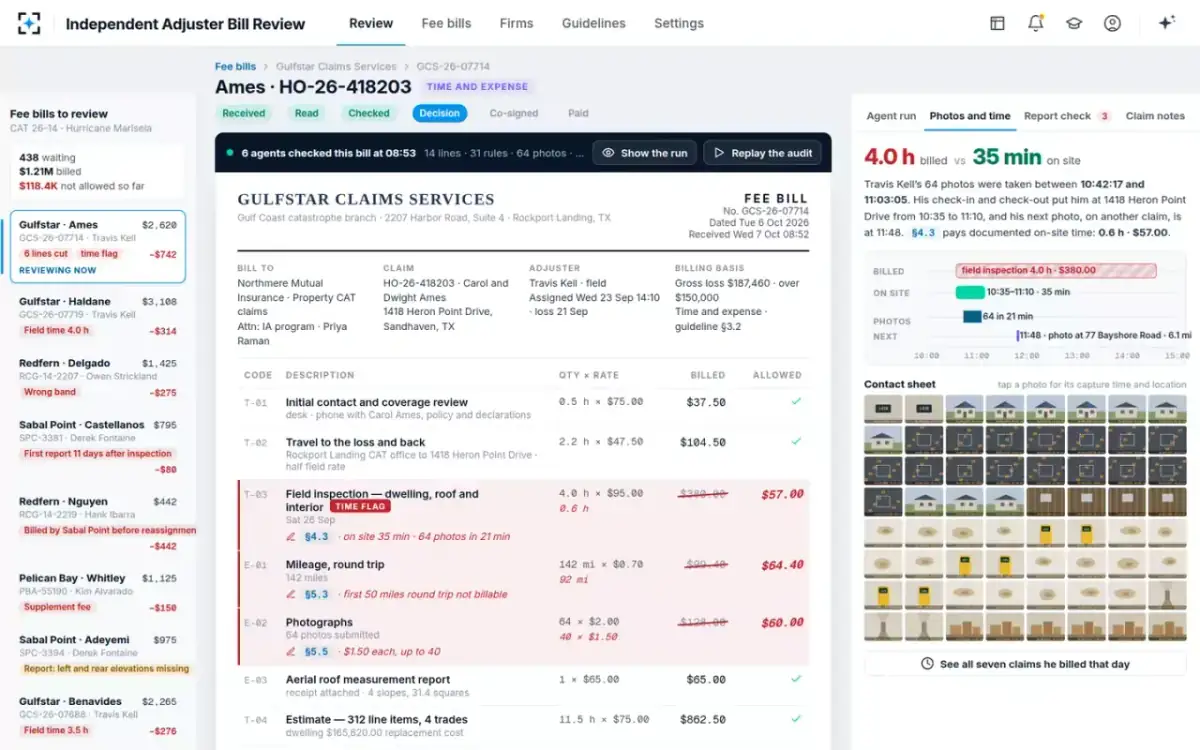
Task: Open the first photo in the Contact sheet
Action: click(884, 408)
